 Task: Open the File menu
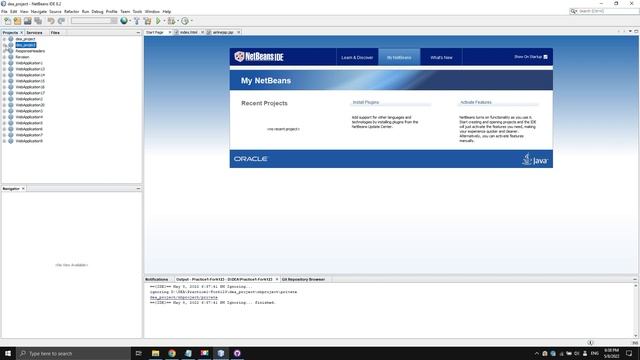[4, 11]
